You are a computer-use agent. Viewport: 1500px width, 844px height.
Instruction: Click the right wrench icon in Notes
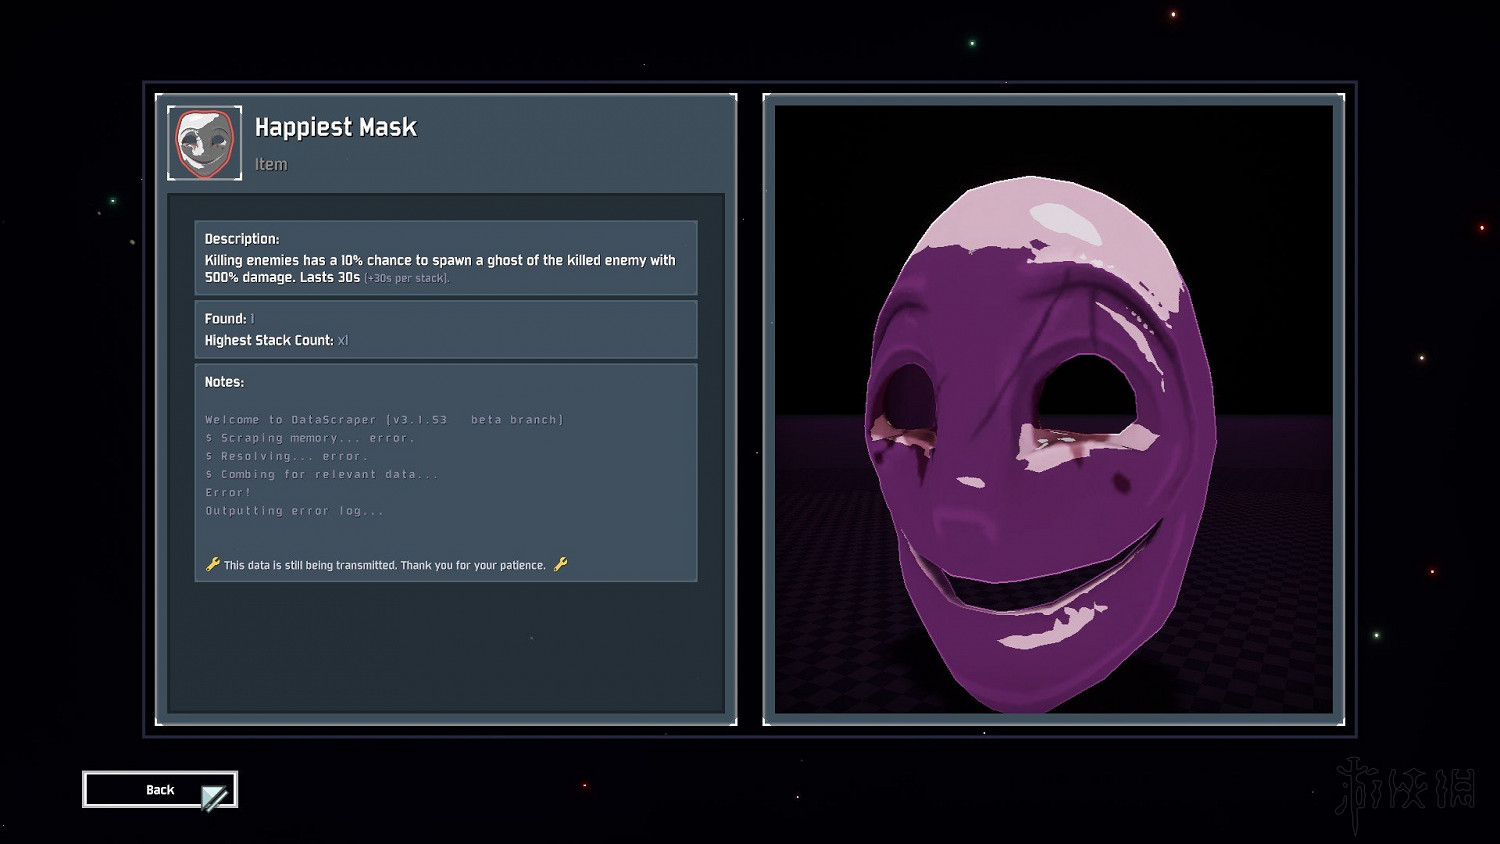point(561,565)
